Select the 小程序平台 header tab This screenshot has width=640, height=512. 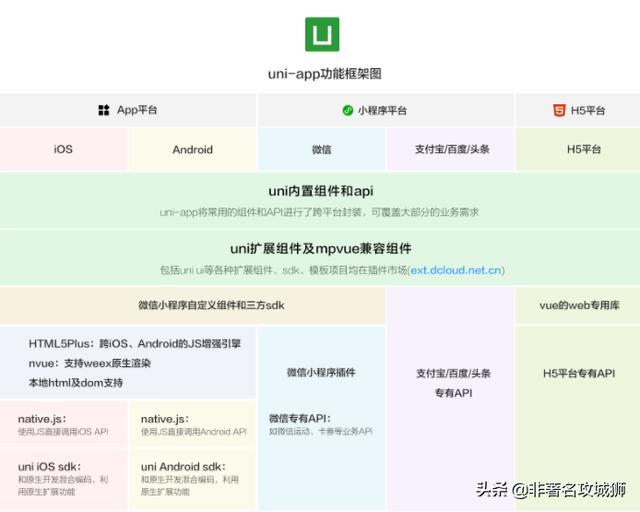[x=385, y=110]
